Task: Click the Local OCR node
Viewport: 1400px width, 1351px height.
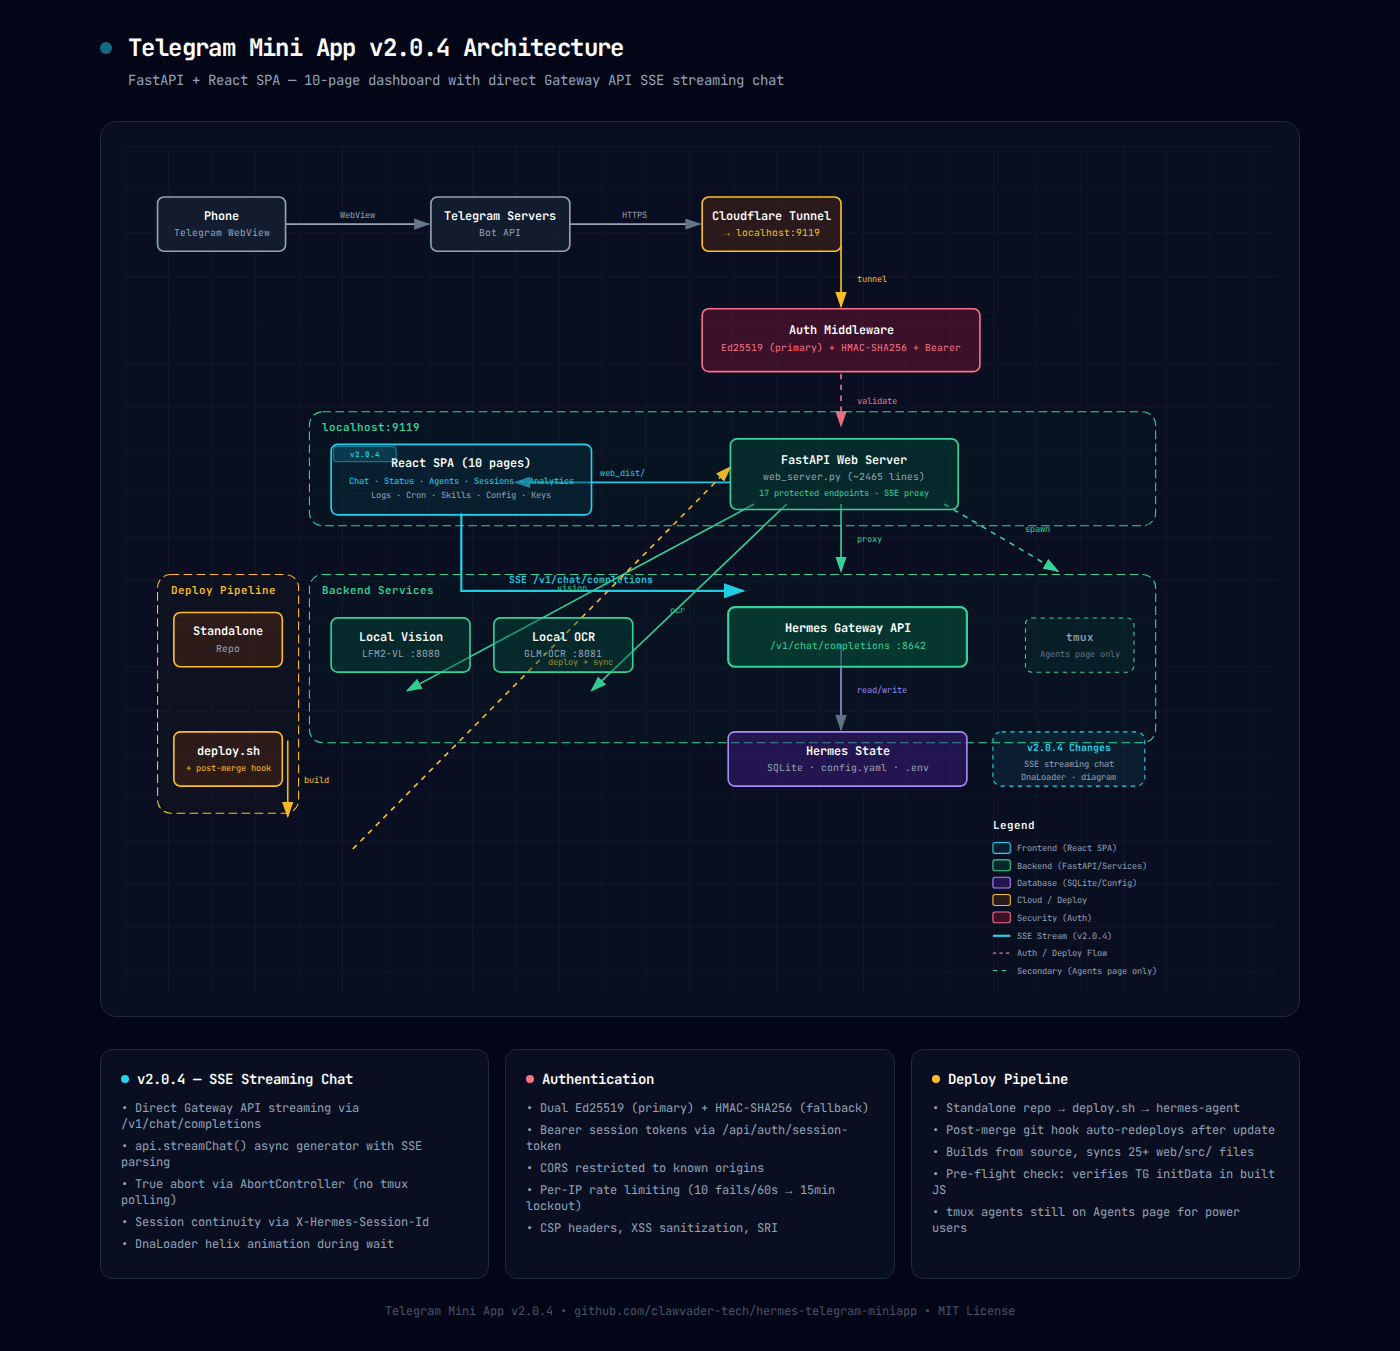Action: pyautogui.click(x=563, y=645)
